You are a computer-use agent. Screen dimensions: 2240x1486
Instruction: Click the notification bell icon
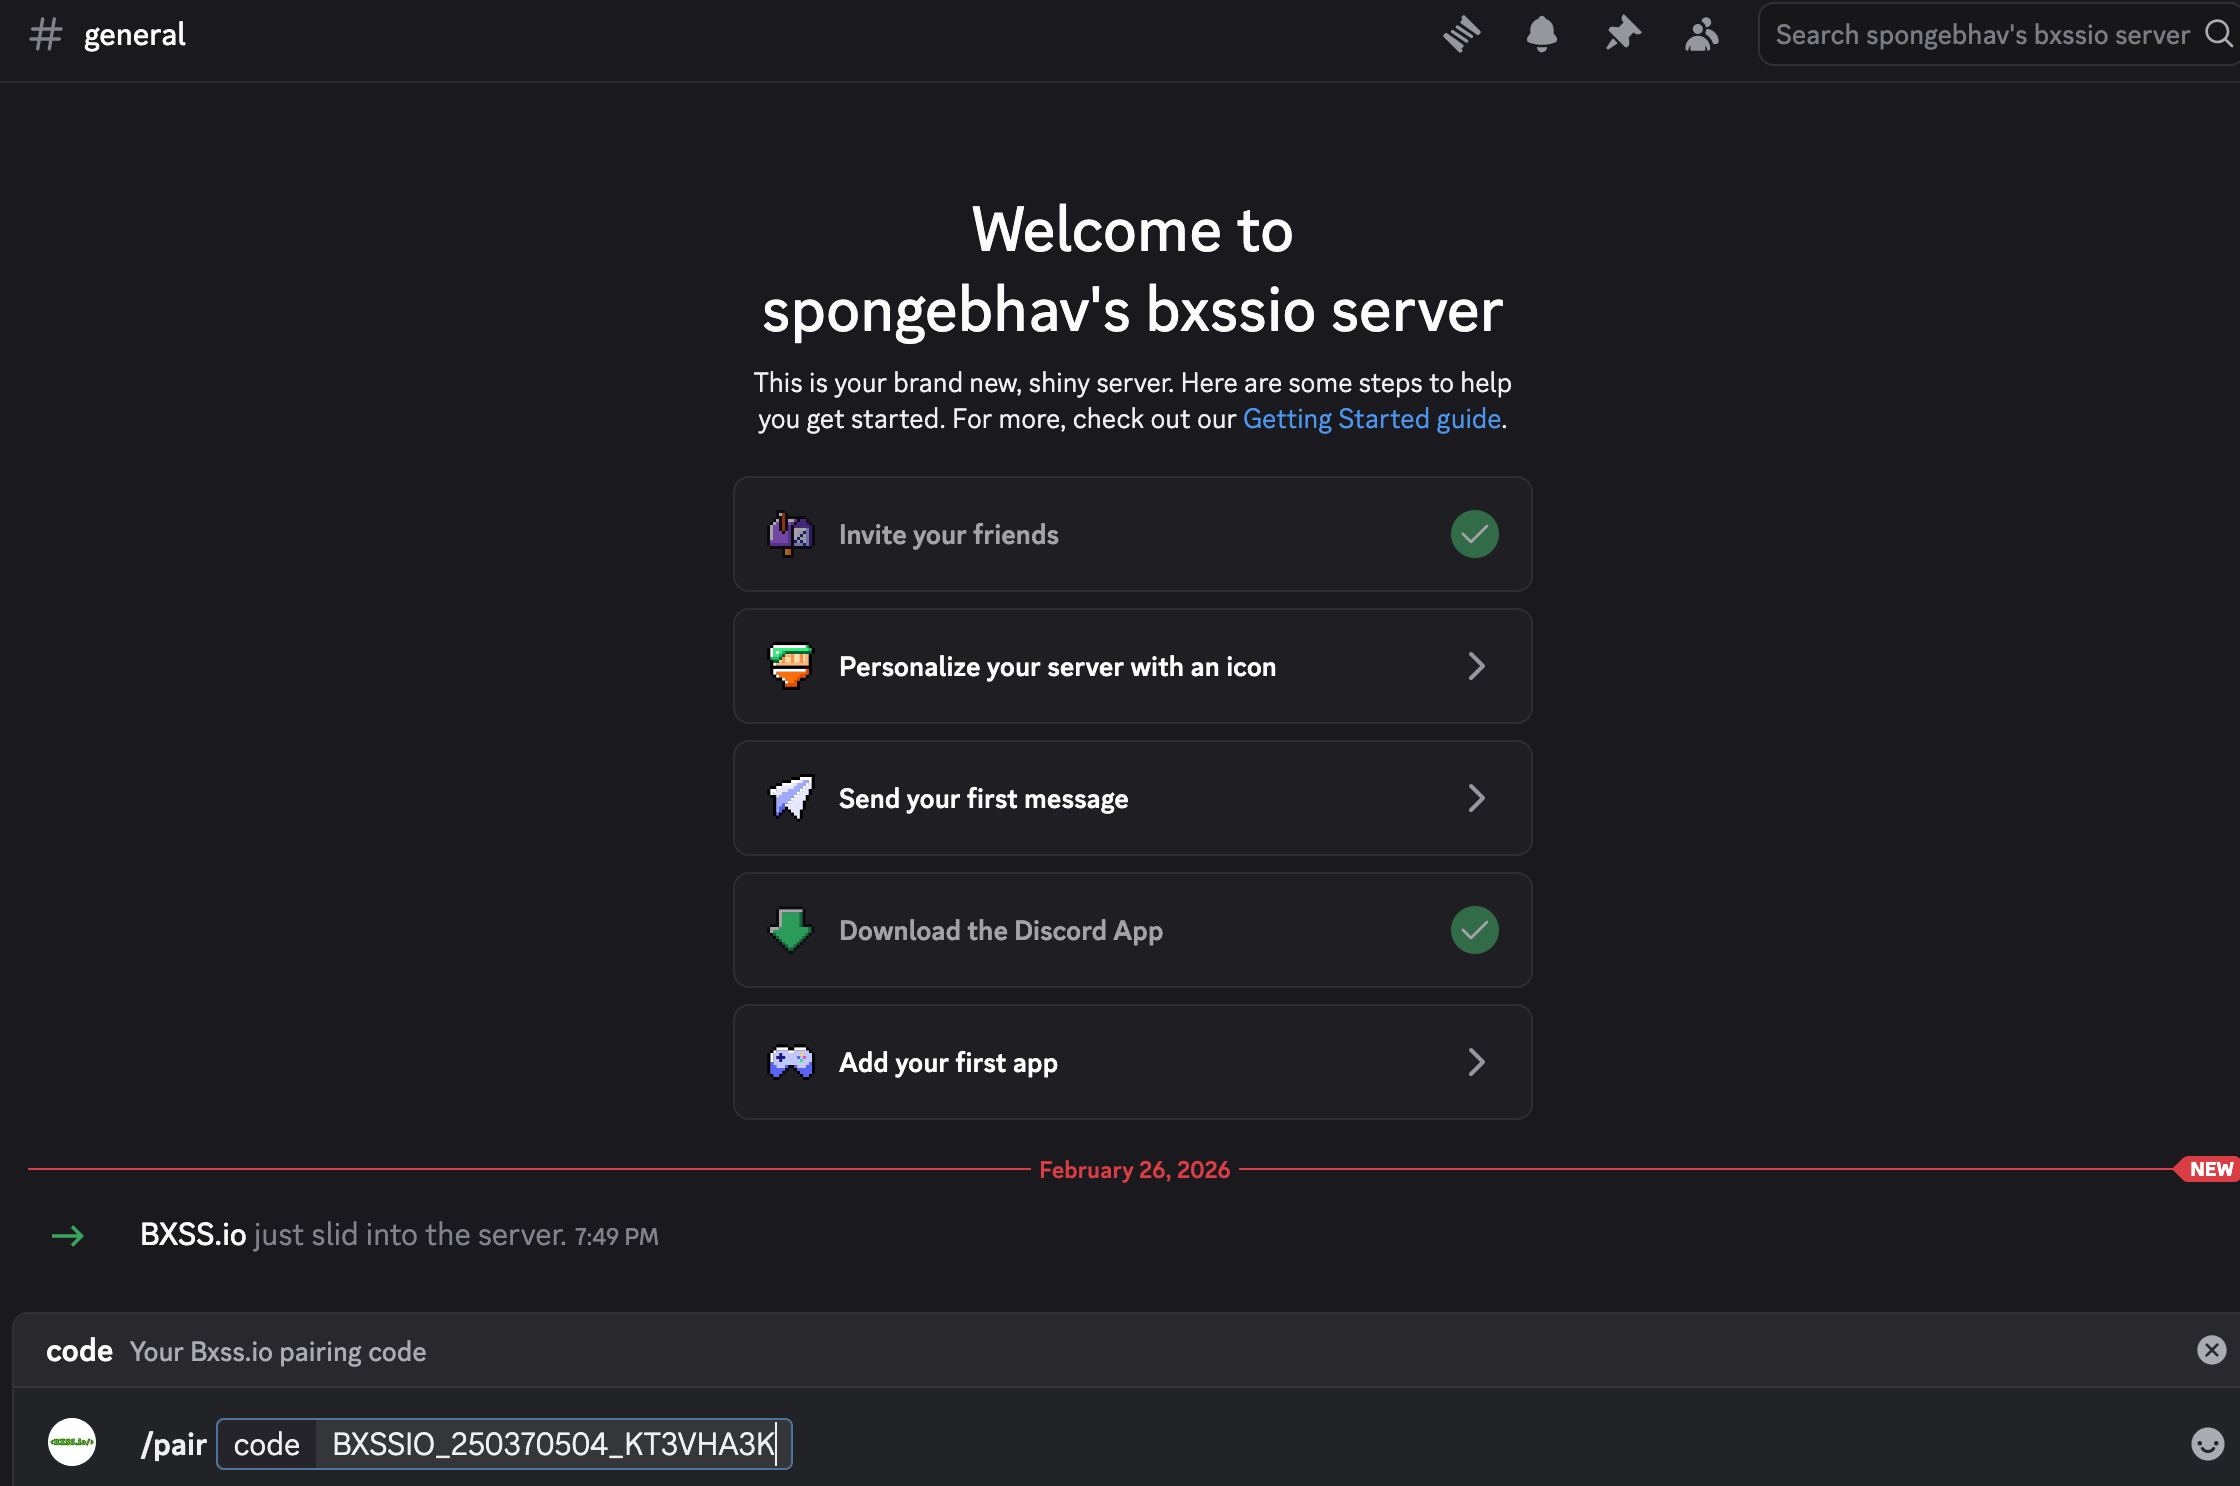1541,34
